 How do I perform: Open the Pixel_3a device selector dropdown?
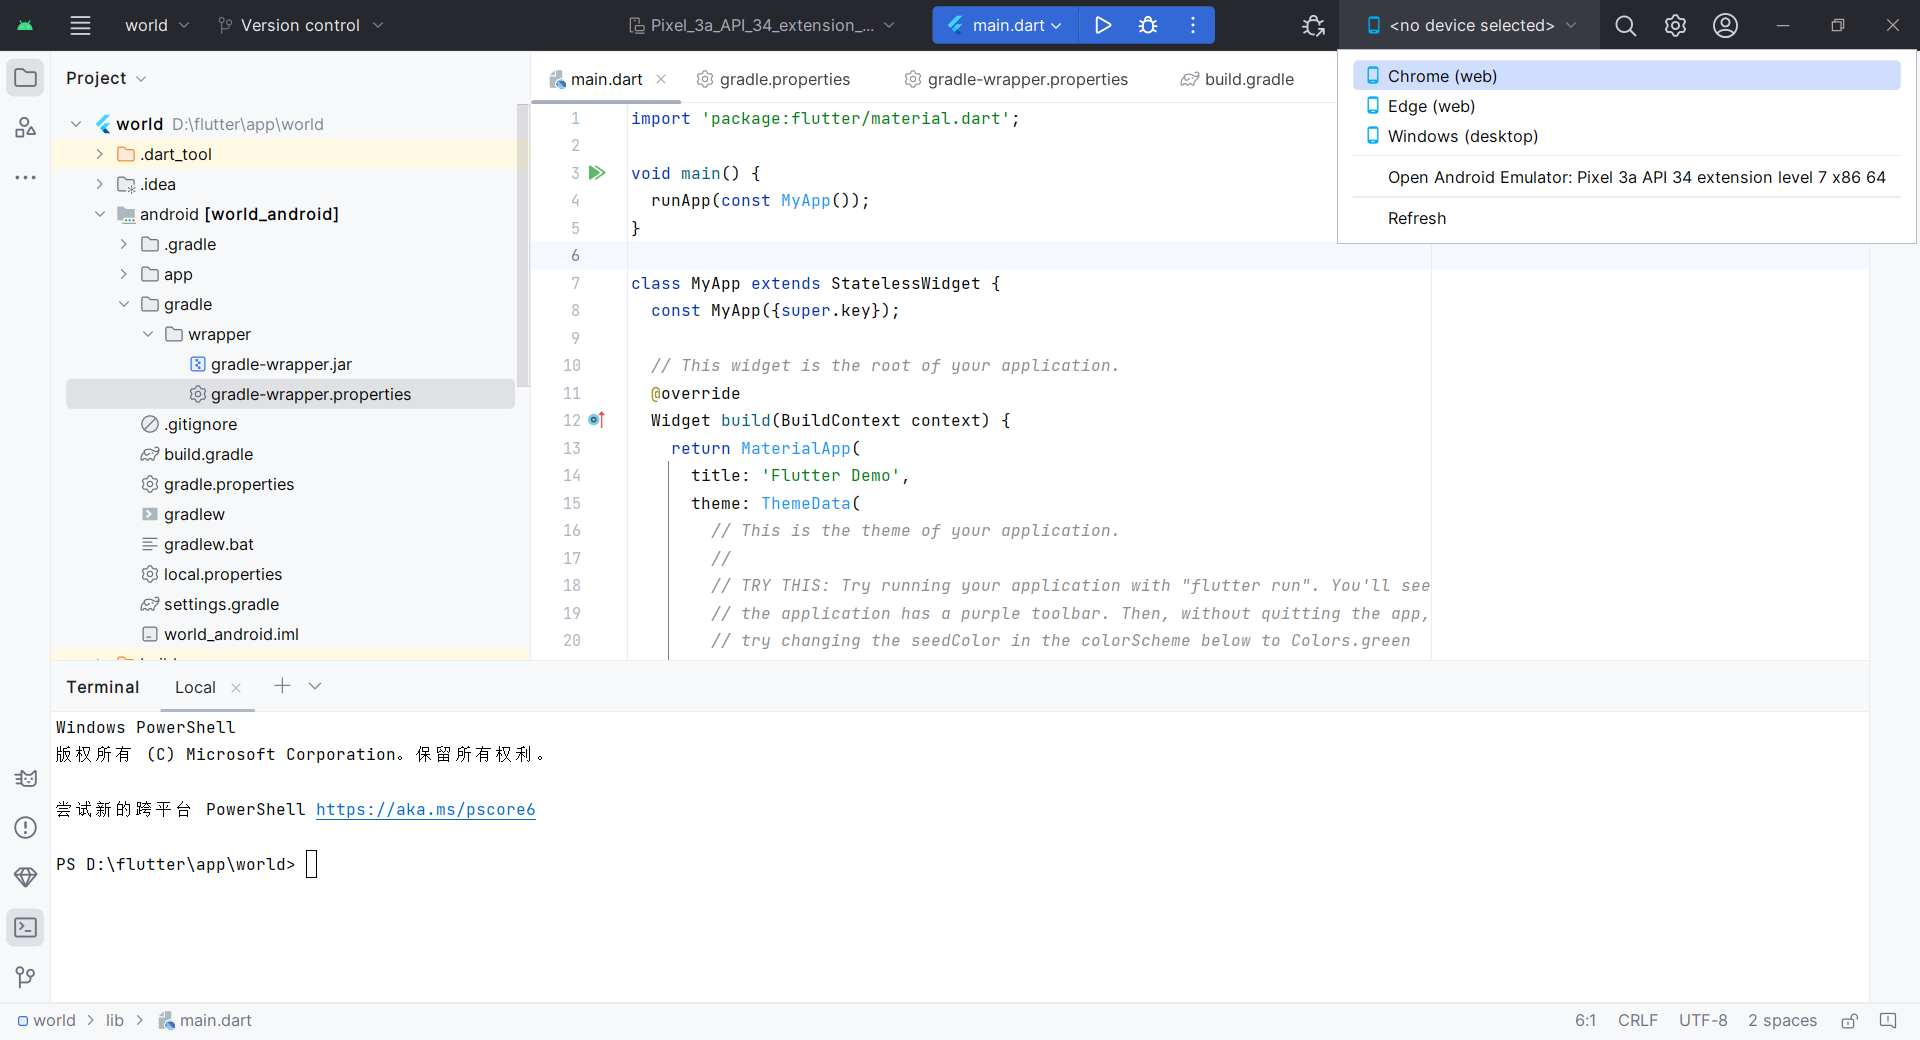762,25
